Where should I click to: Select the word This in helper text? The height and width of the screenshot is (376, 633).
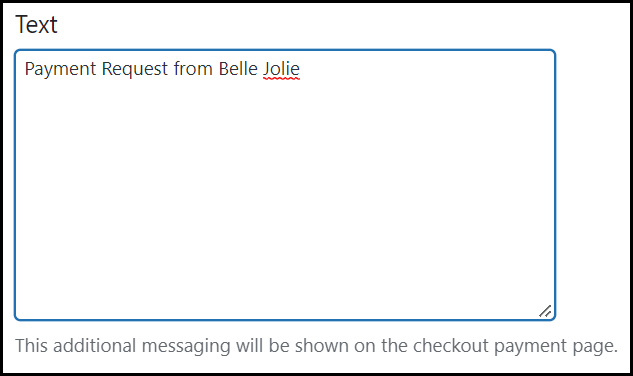(31, 346)
